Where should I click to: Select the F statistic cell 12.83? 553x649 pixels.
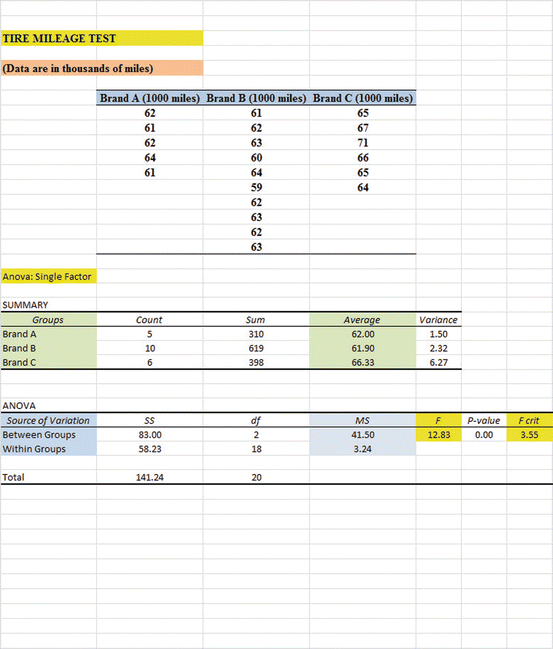(438, 435)
